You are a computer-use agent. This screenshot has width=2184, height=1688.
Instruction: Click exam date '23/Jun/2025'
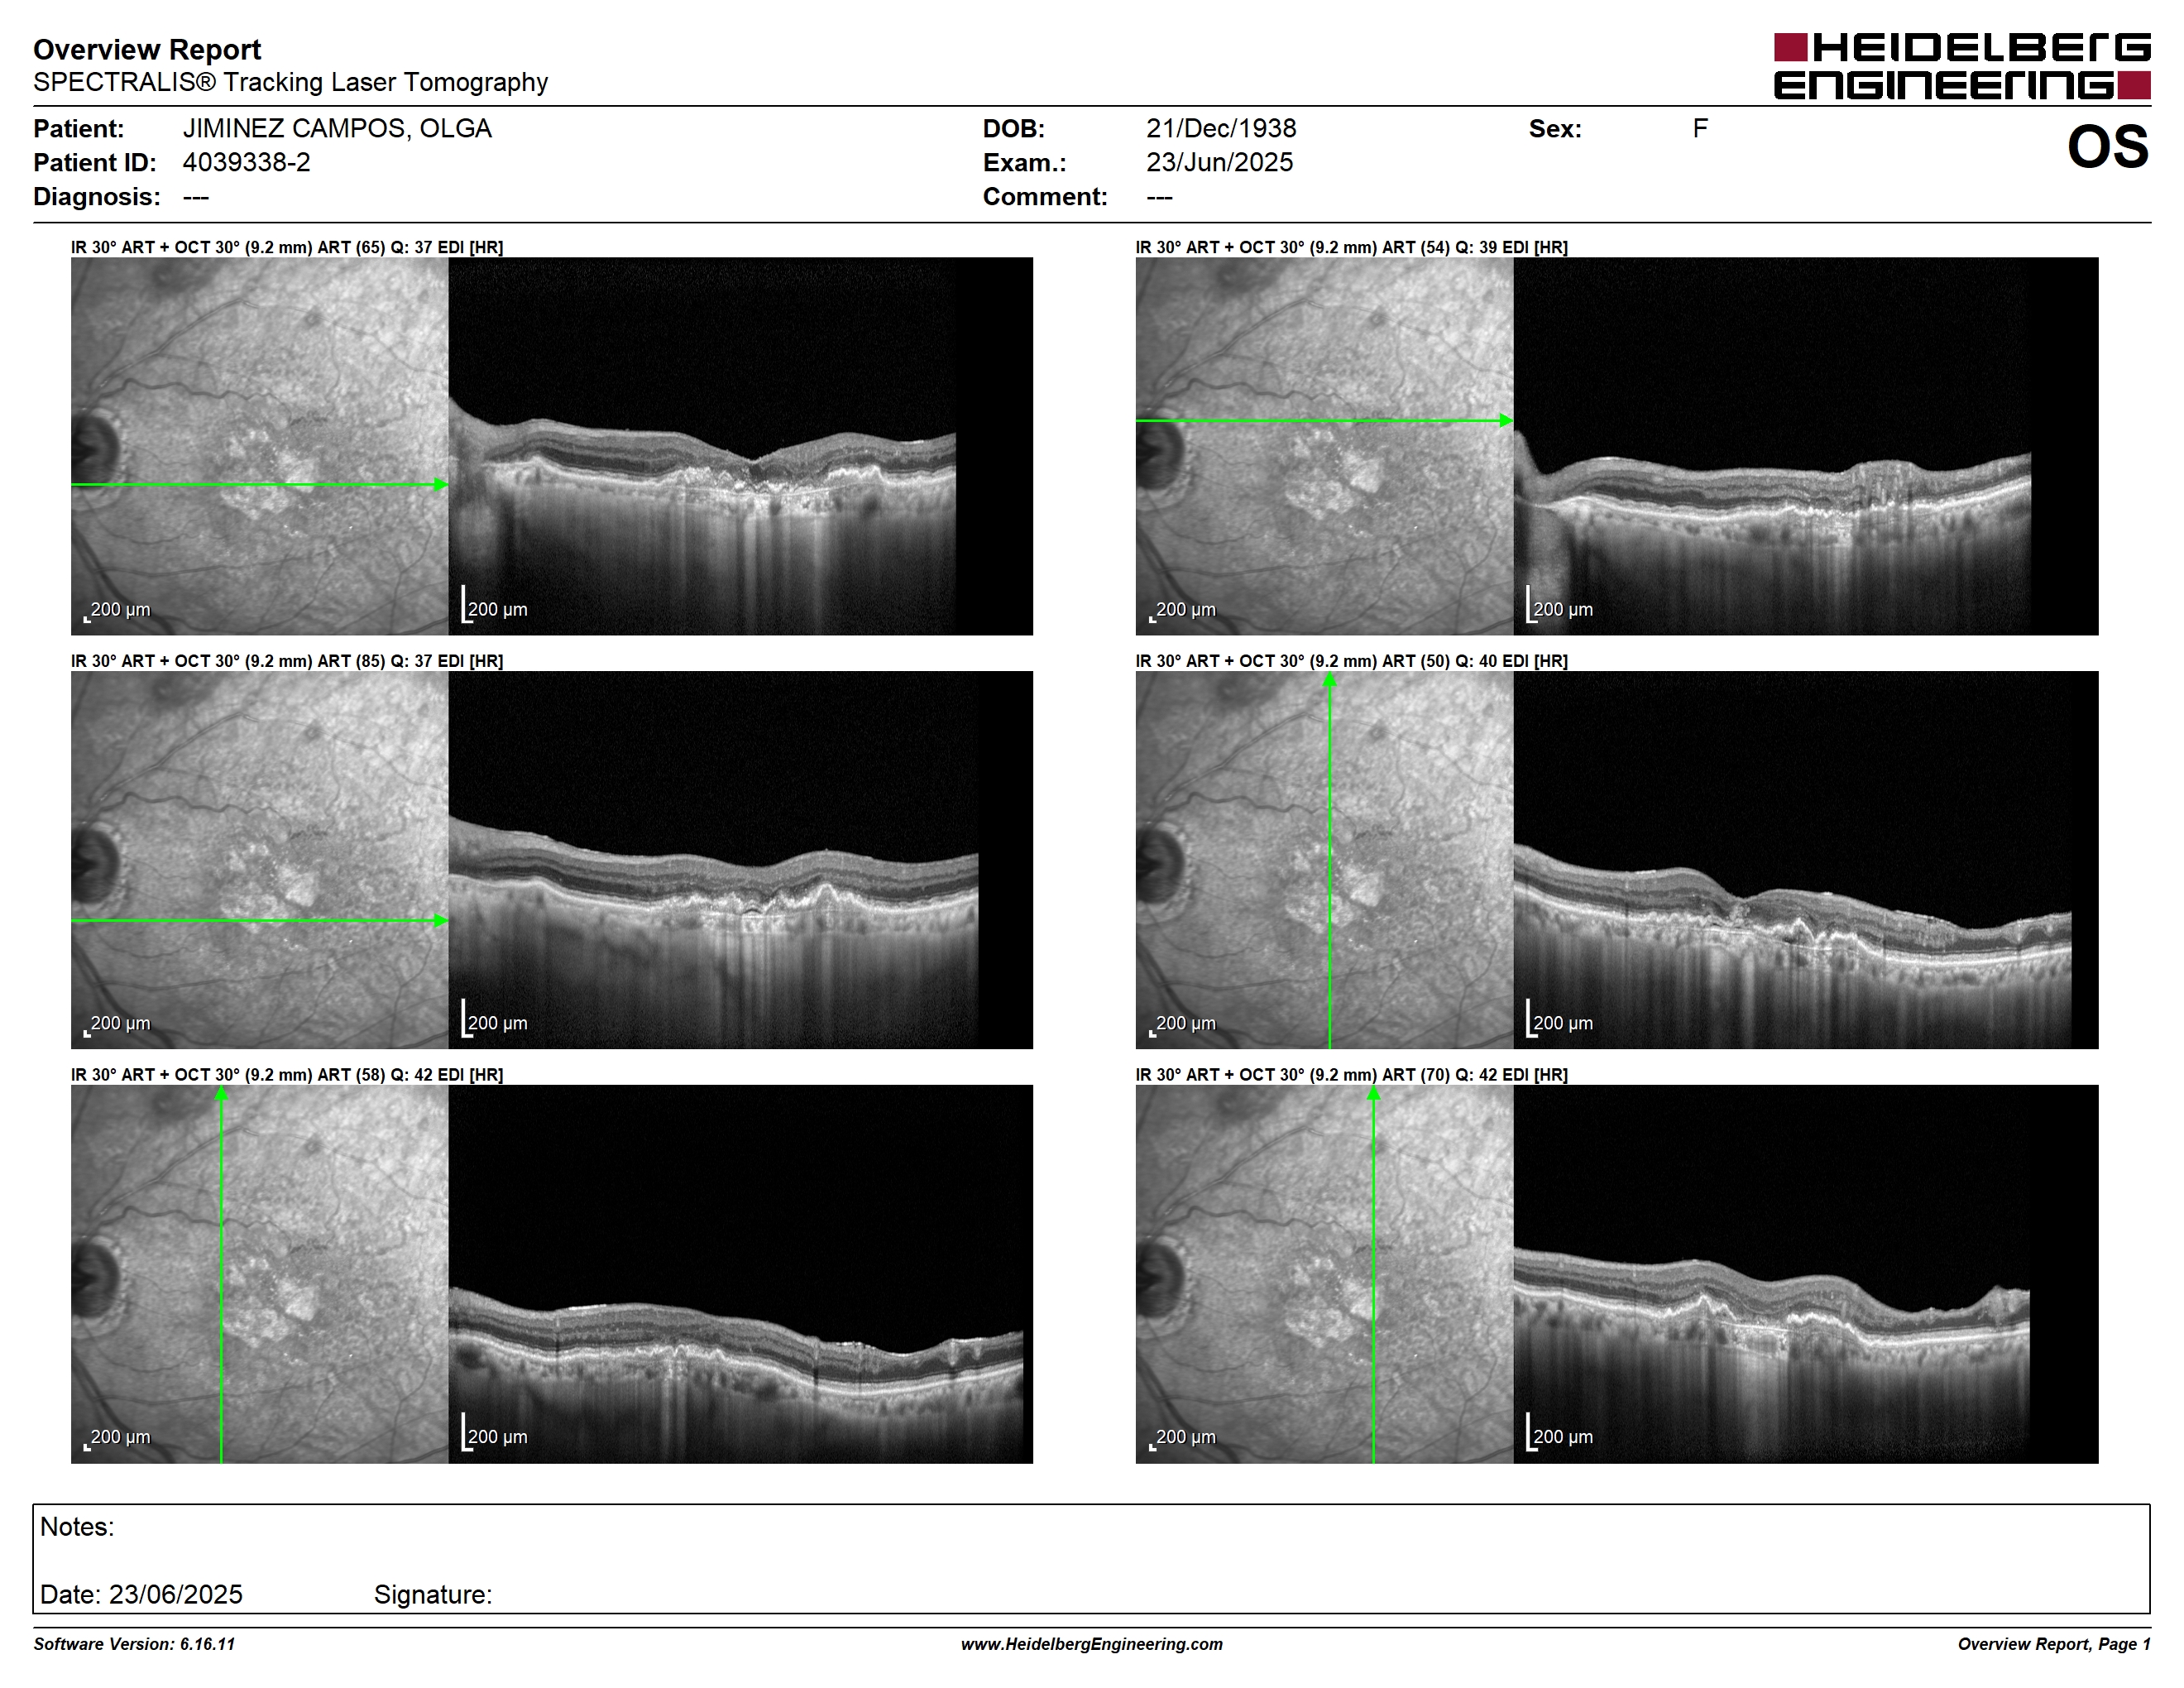point(1219,162)
